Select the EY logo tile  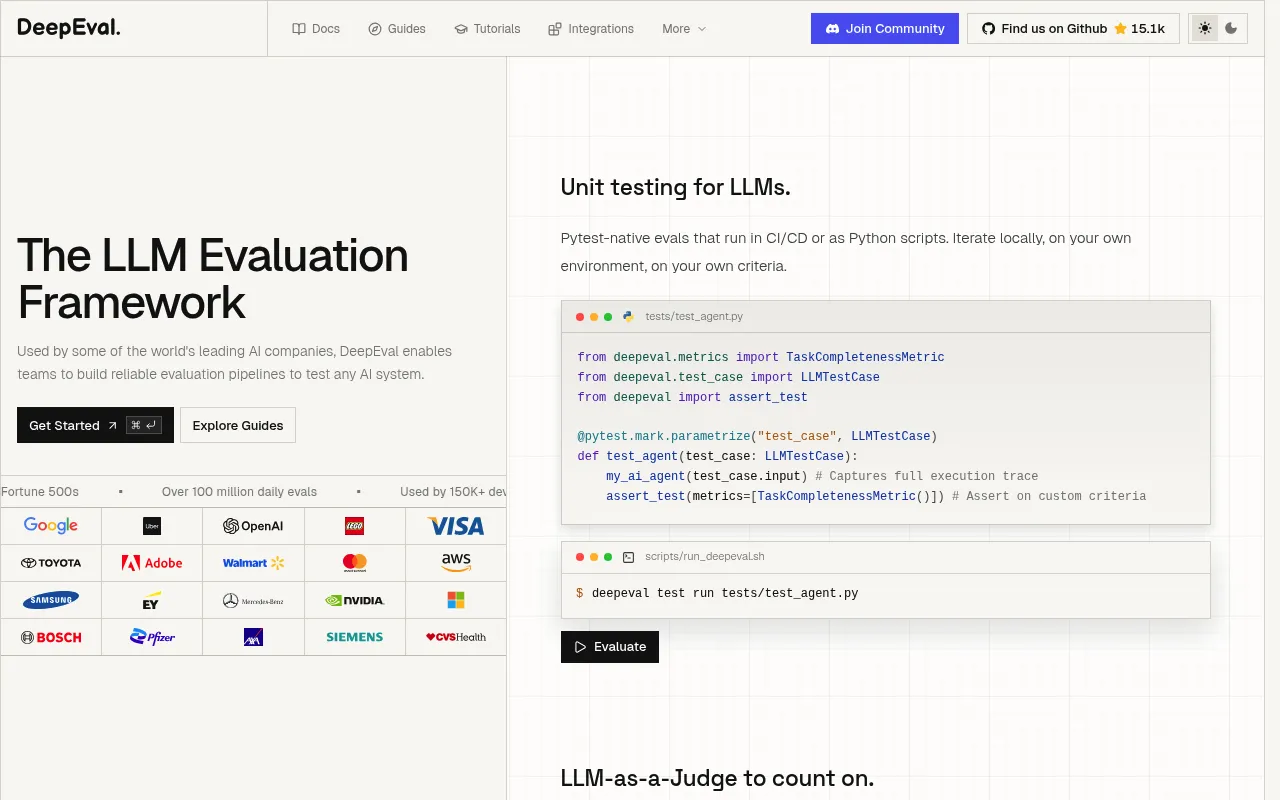152,600
